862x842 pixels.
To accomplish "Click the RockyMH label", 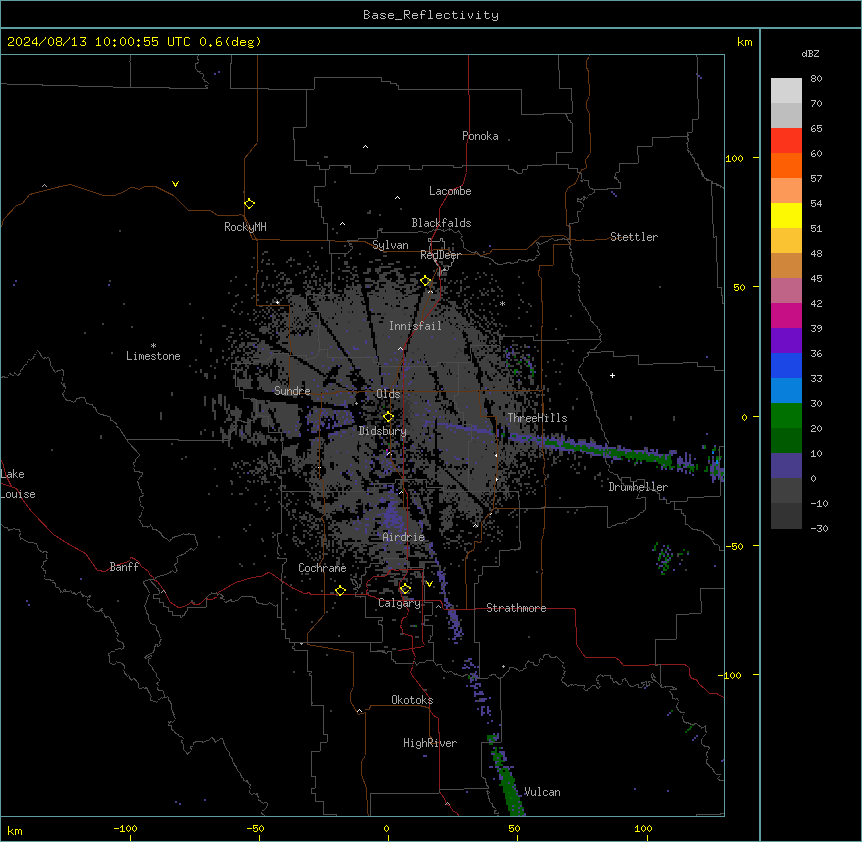I will [x=245, y=226].
